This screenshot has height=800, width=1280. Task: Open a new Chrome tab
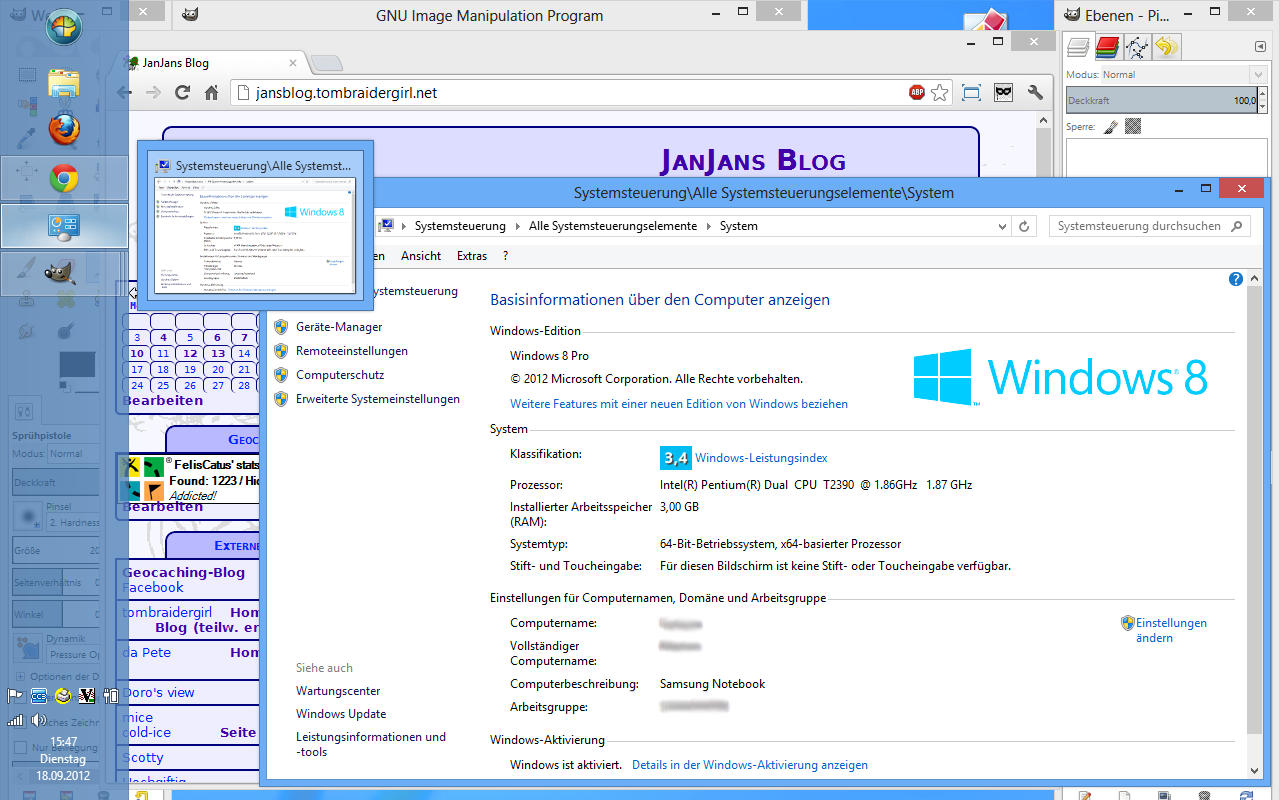coord(326,63)
